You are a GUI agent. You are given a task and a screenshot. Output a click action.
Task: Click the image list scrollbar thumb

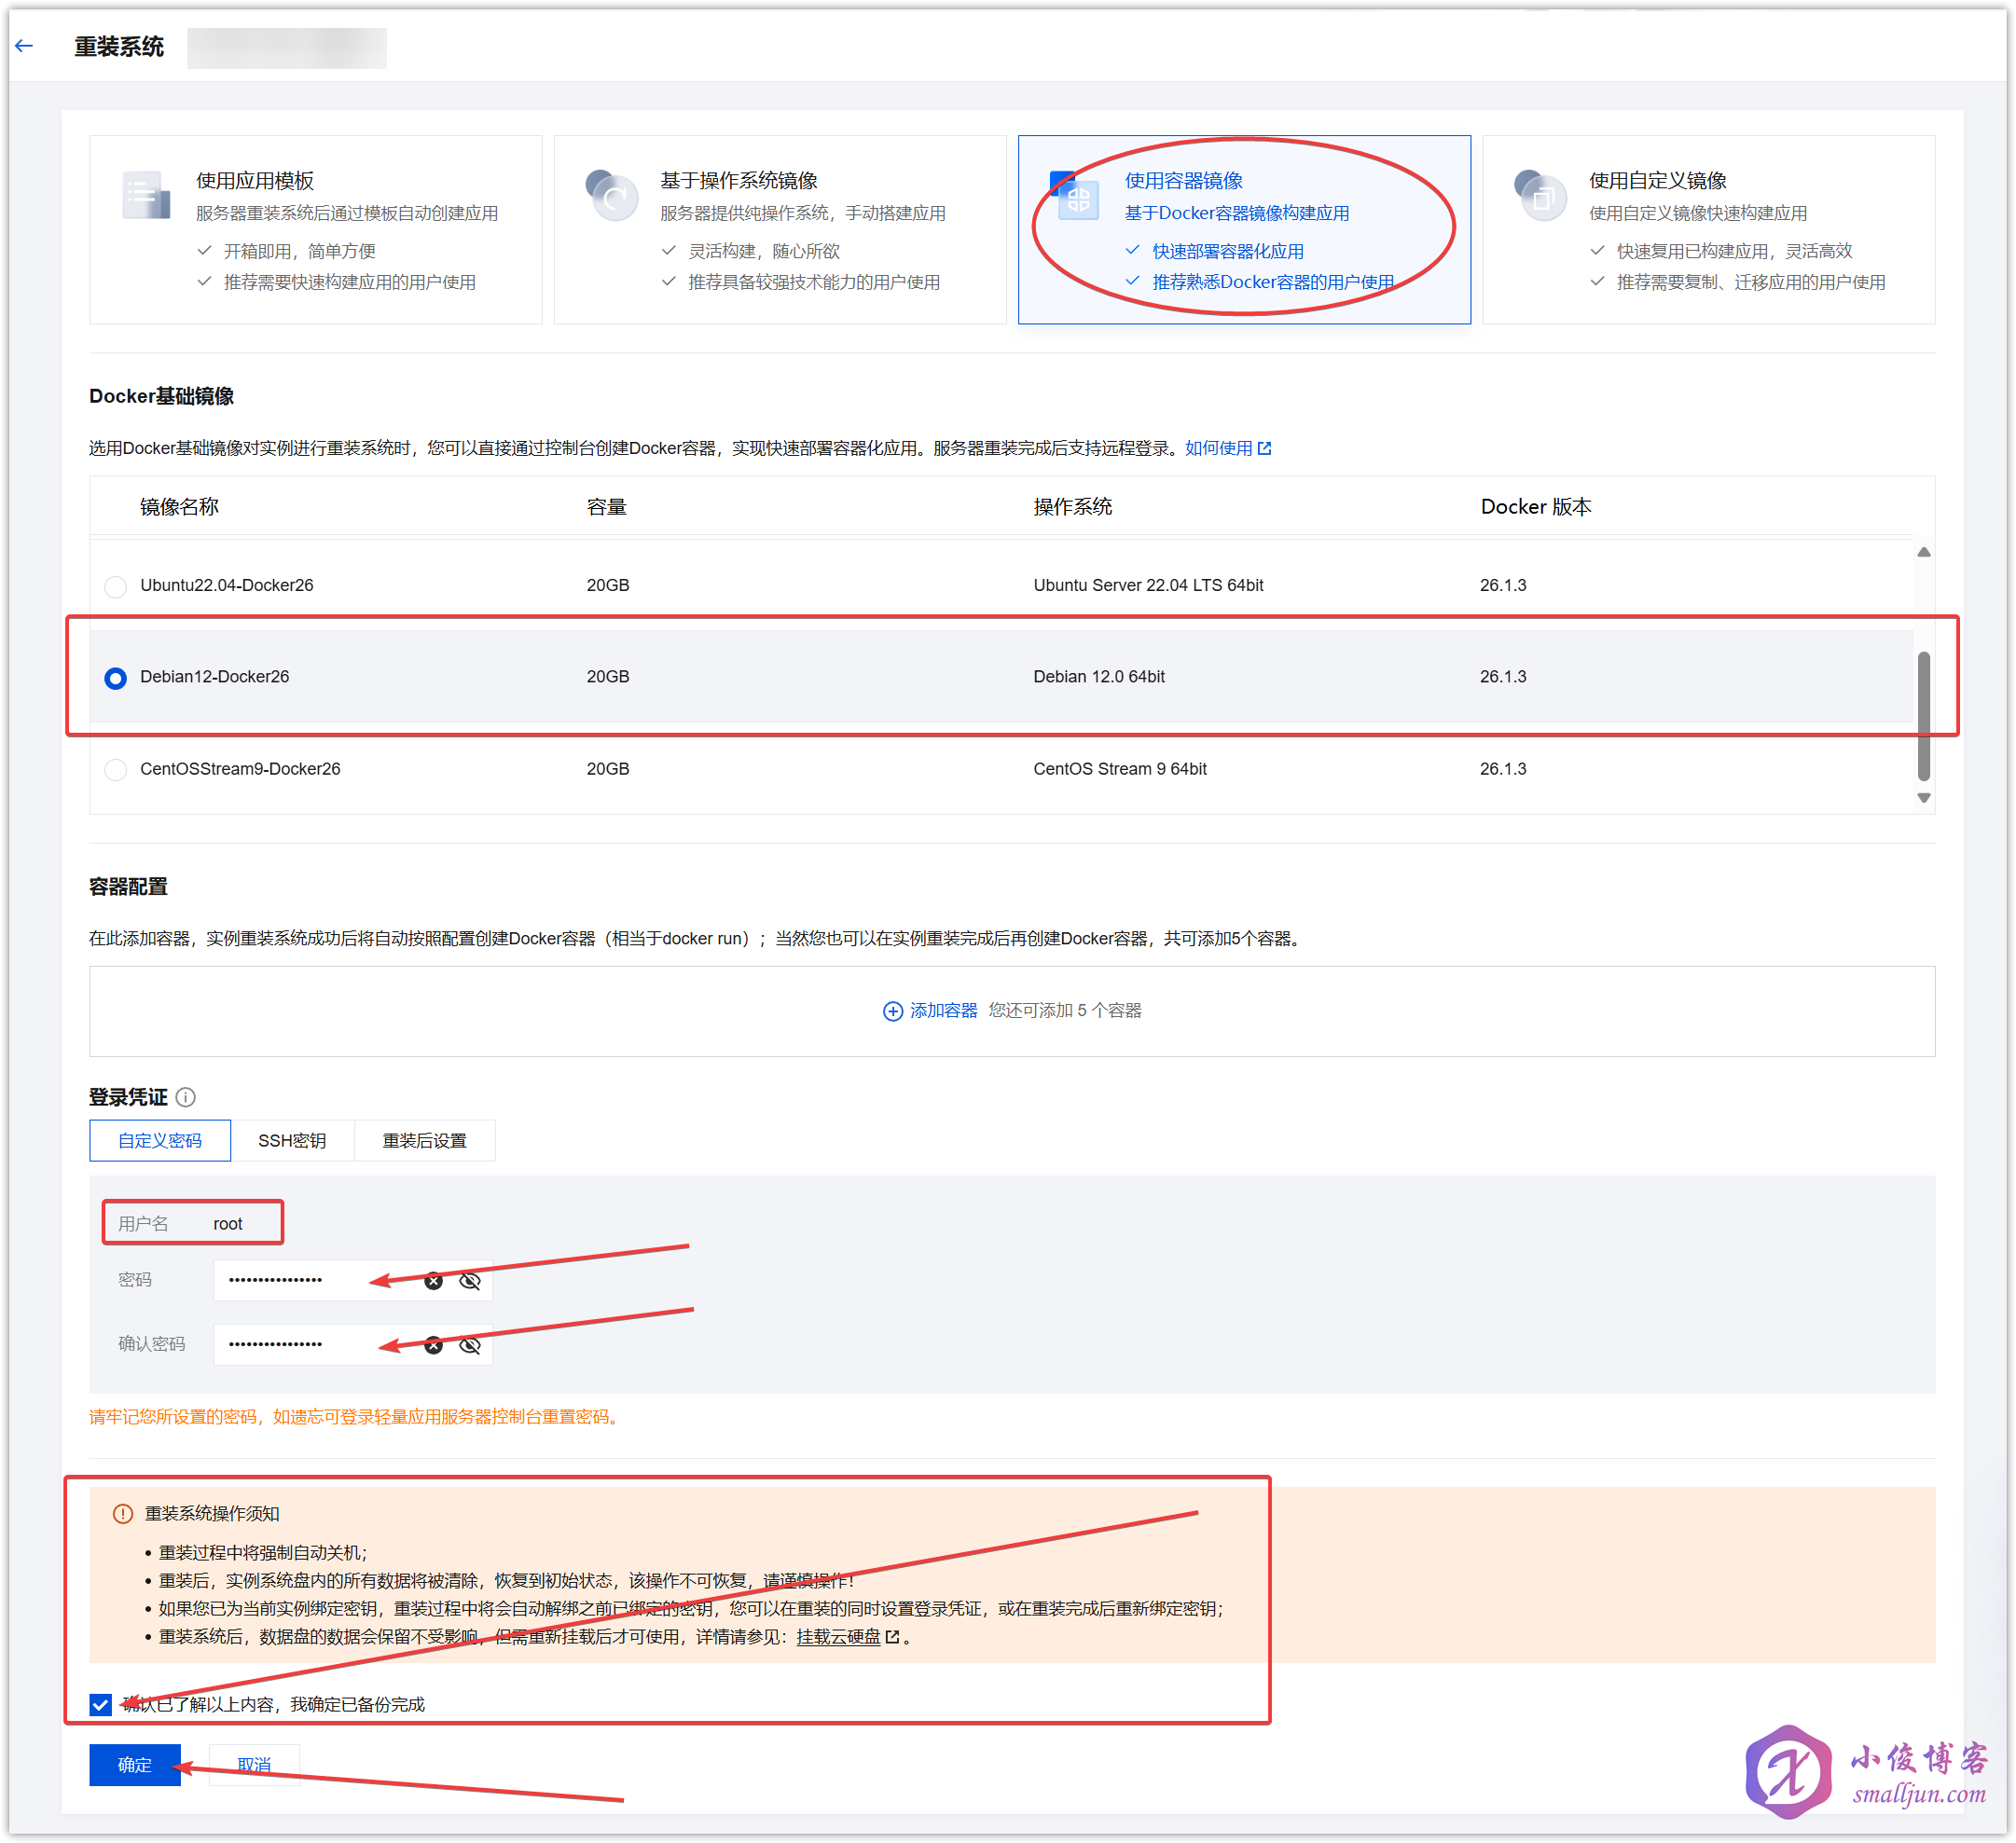[x=1923, y=716]
